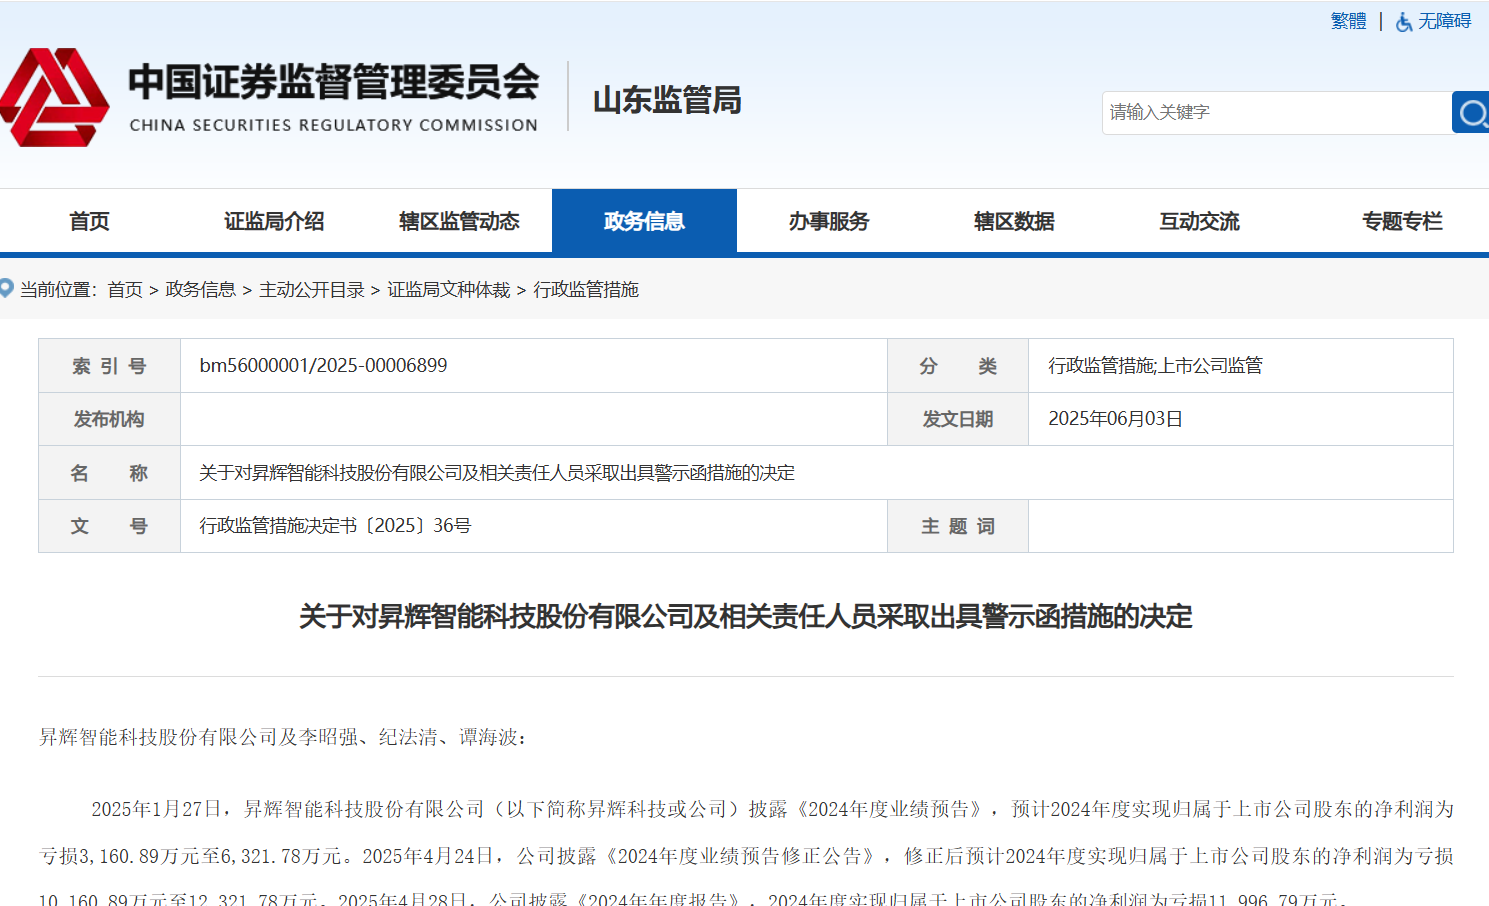This screenshot has width=1489, height=906.
Task: Click the 名称 label cell
Action: 109,473
